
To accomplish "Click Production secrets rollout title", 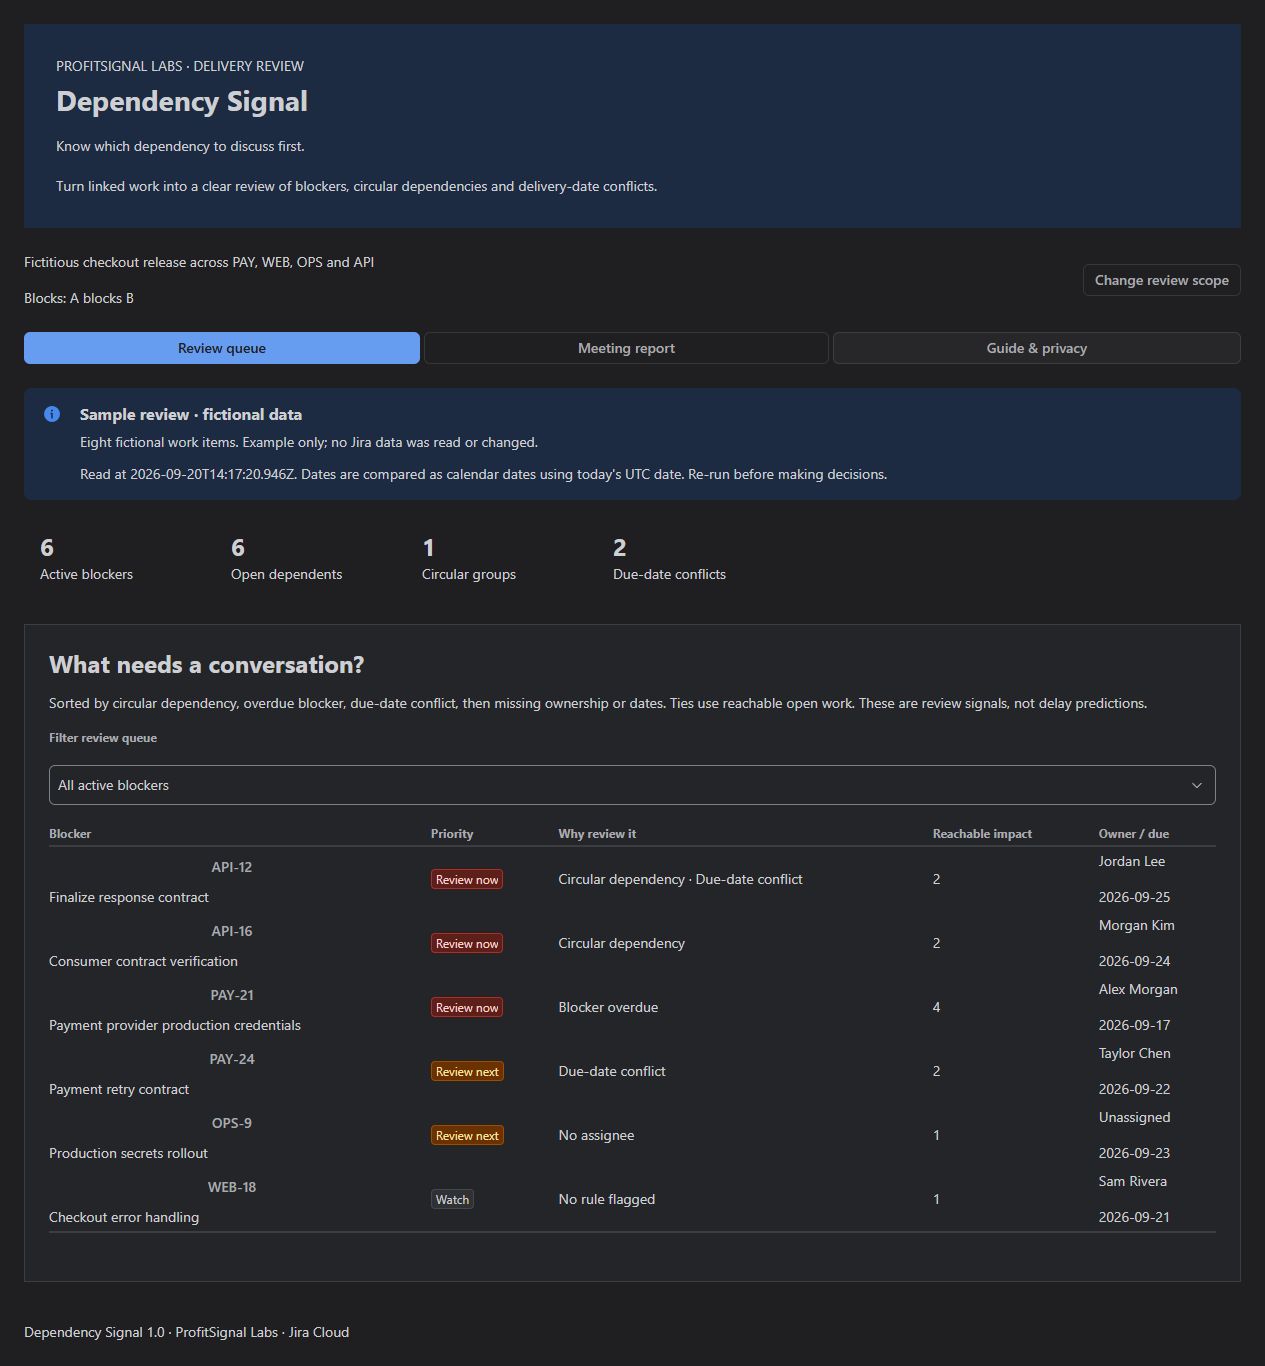I will (x=128, y=1153).
